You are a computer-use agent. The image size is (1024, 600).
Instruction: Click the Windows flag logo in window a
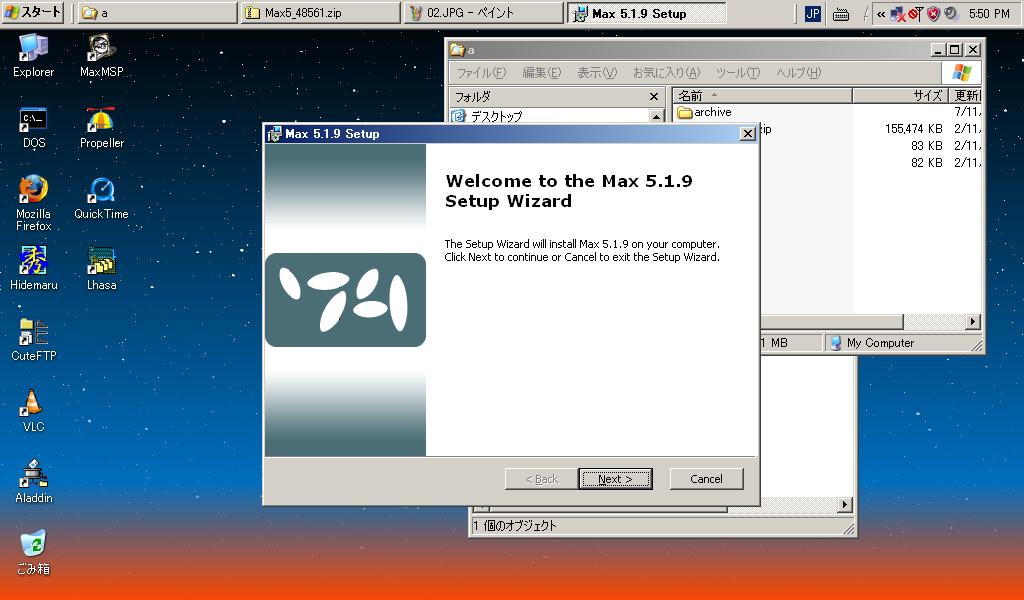point(961,72)
